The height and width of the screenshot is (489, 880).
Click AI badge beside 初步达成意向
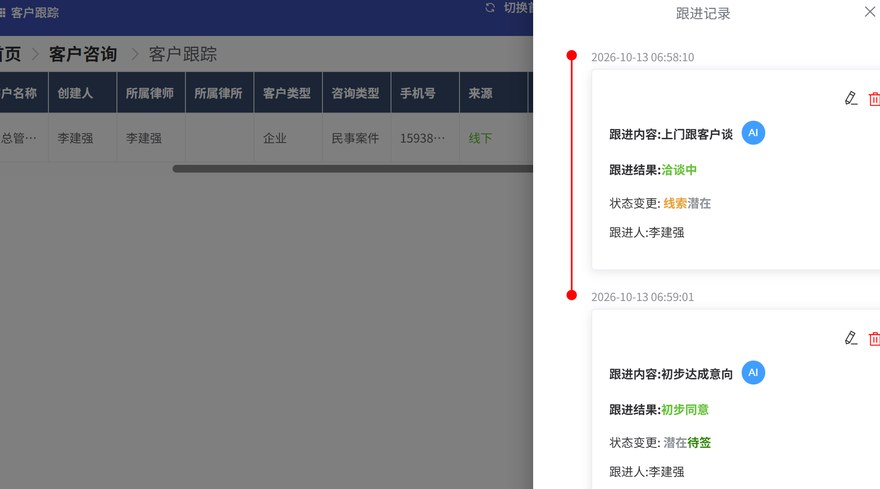coord(753,373)
